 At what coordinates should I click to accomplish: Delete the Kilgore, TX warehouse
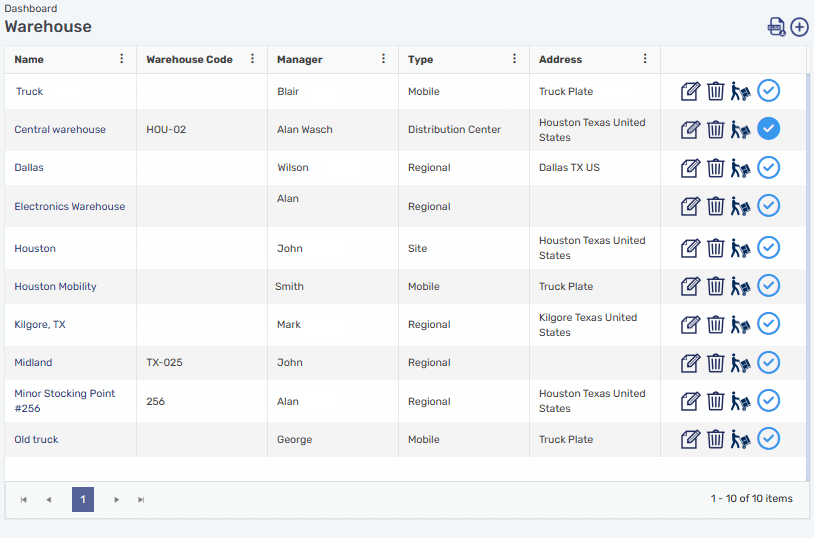[715, 325]
